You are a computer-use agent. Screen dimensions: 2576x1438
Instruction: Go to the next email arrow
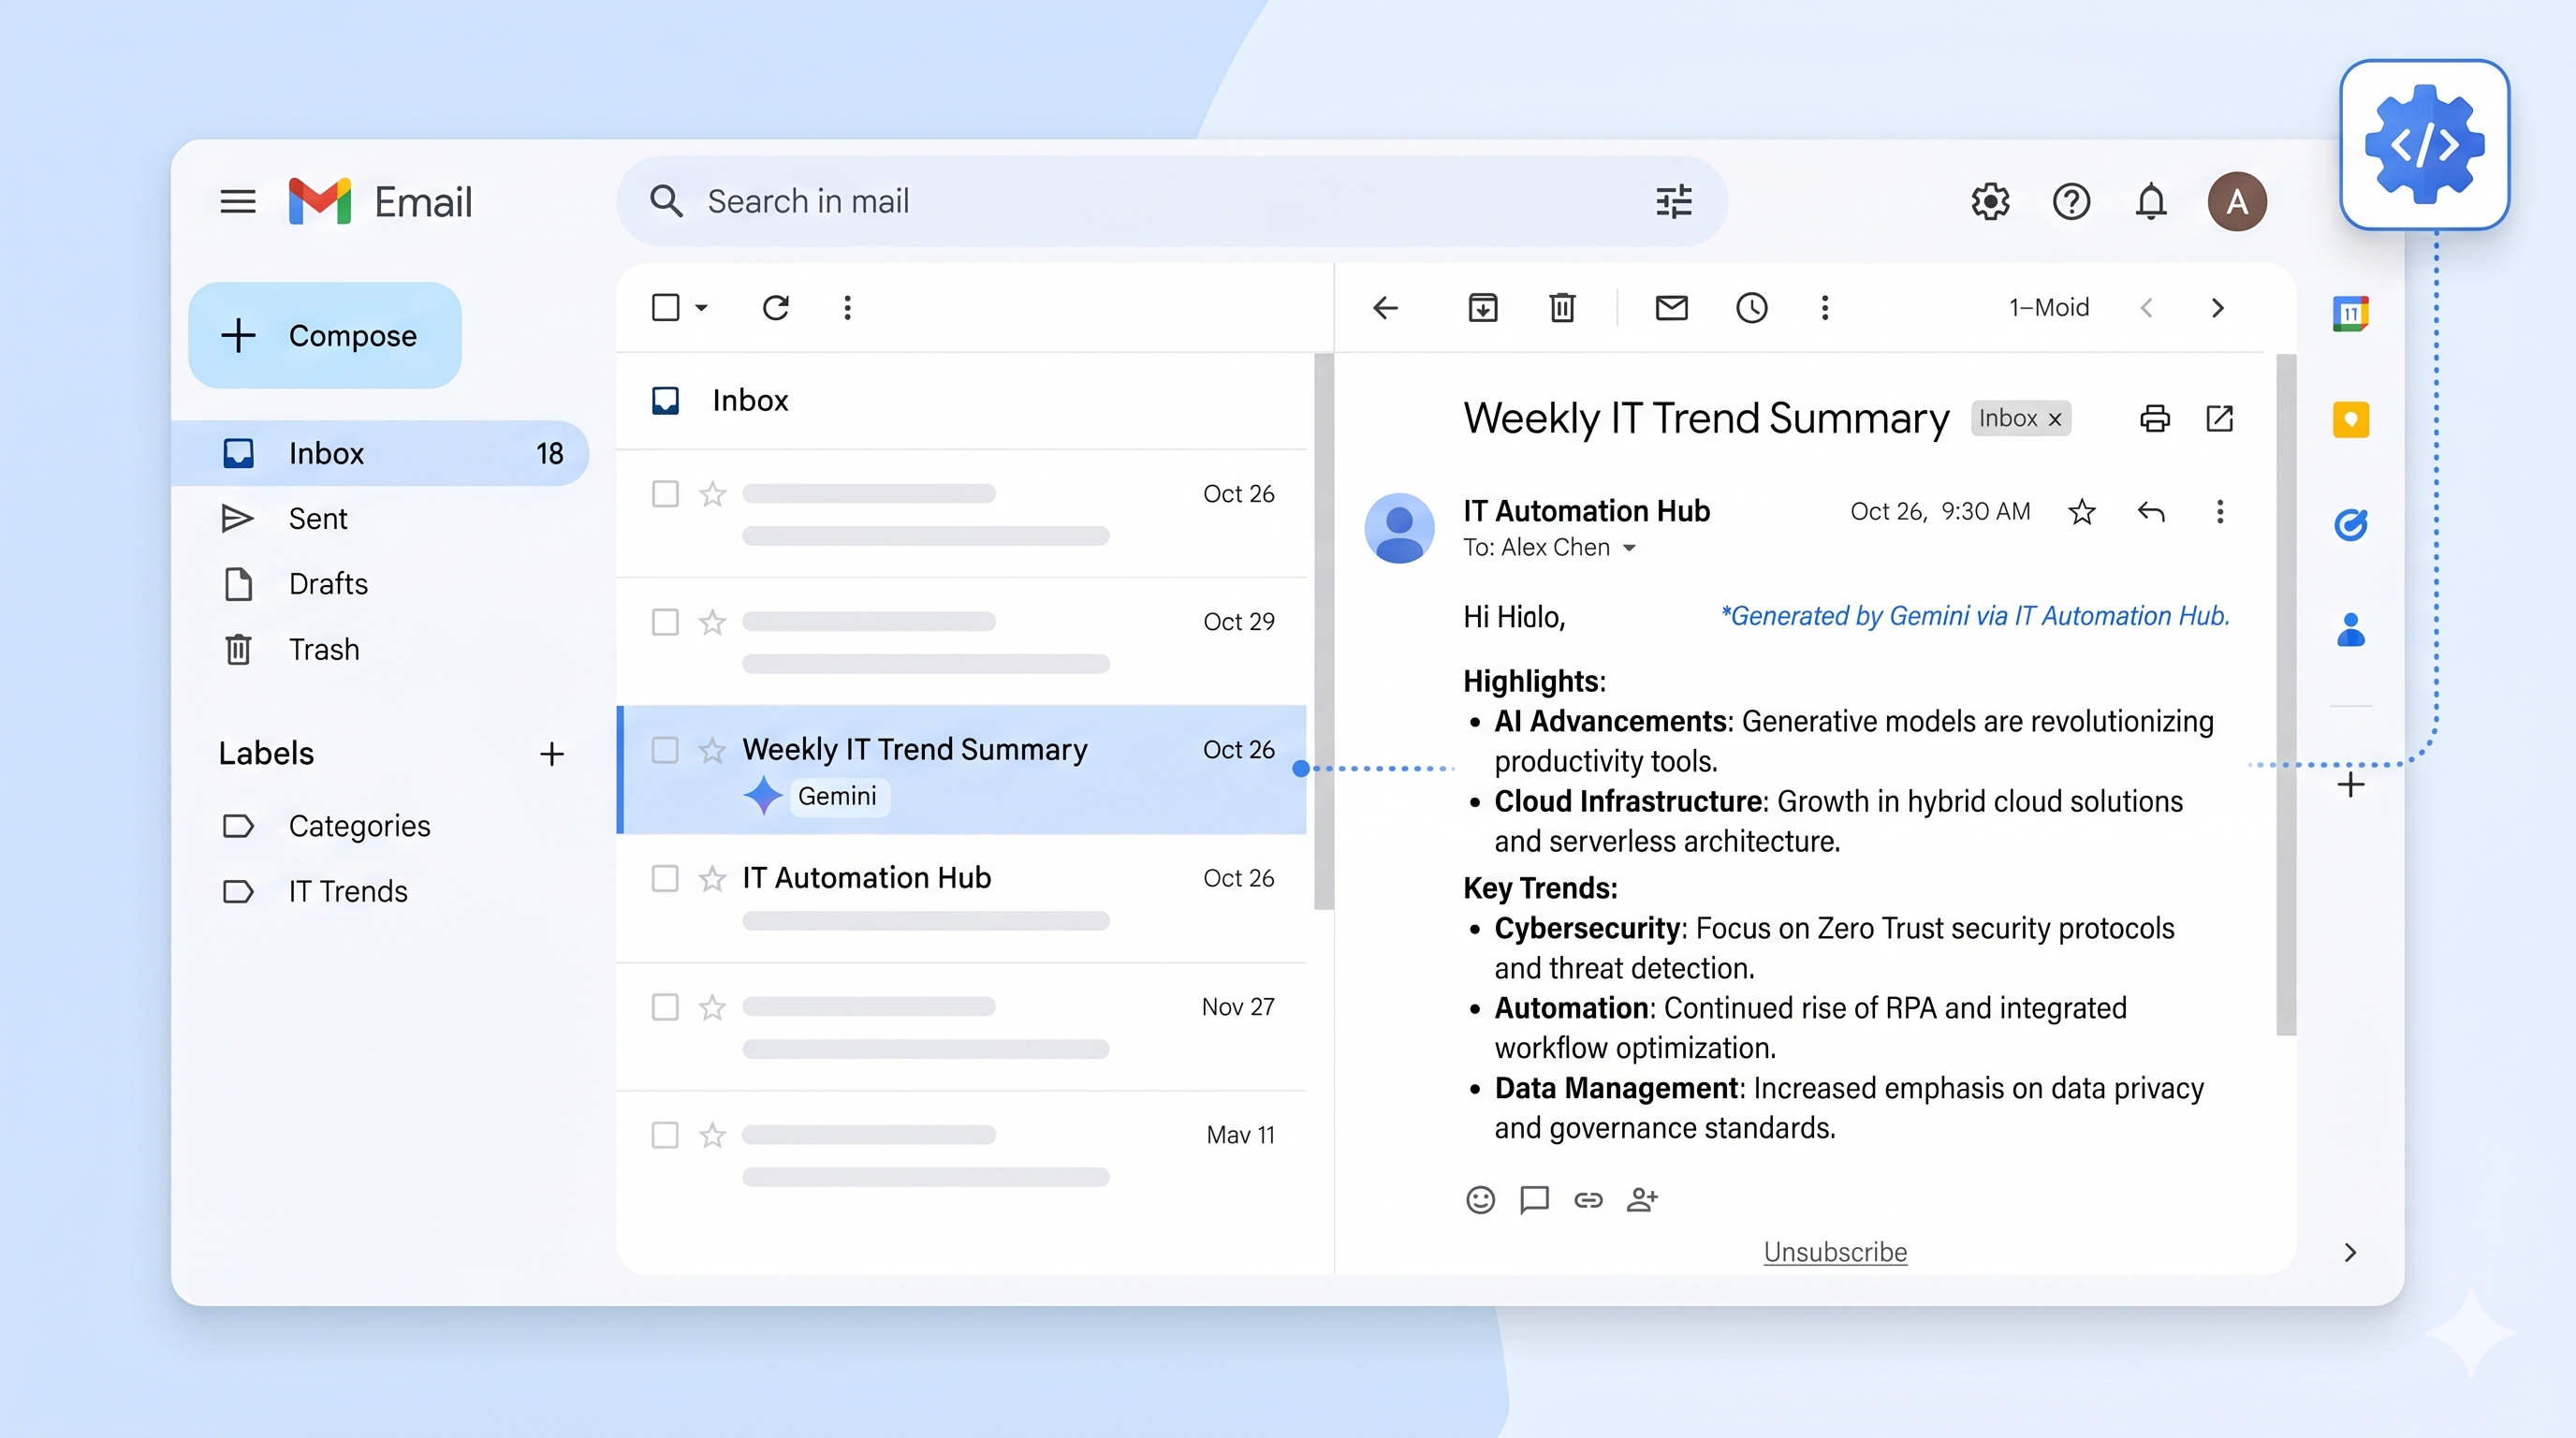[2218, 308]
